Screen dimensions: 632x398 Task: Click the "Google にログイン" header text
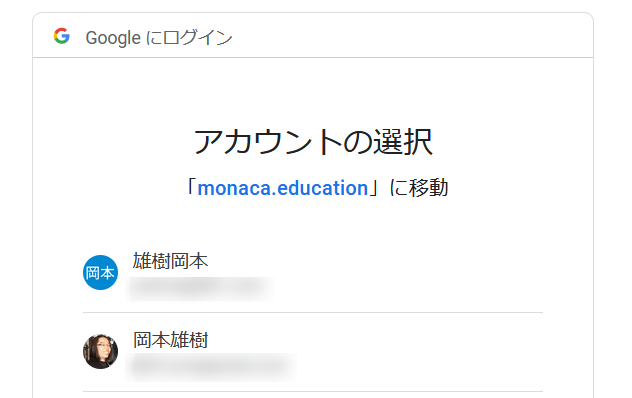pos(159,38)
